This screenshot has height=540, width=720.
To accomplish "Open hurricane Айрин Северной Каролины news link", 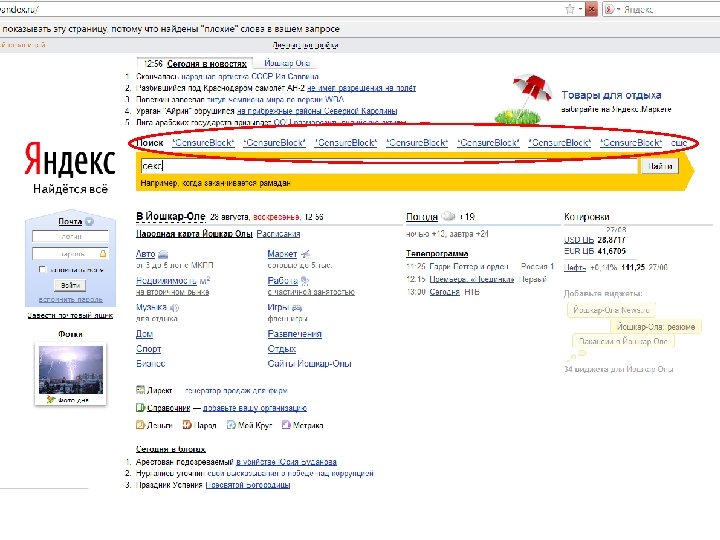I will 317,111.
